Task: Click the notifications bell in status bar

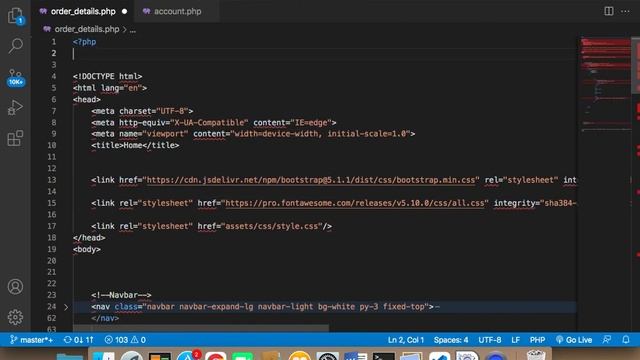Action: pyautogui.click(x=626, y=340)
